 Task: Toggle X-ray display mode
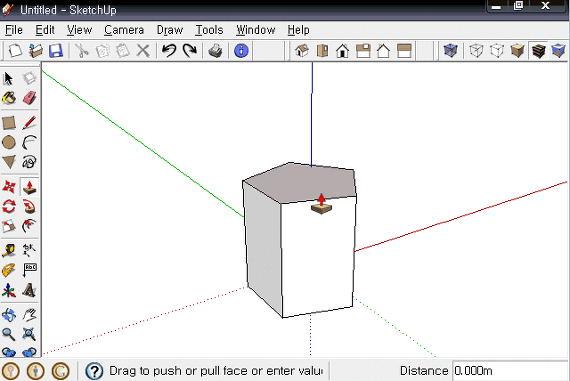point(450,51)
